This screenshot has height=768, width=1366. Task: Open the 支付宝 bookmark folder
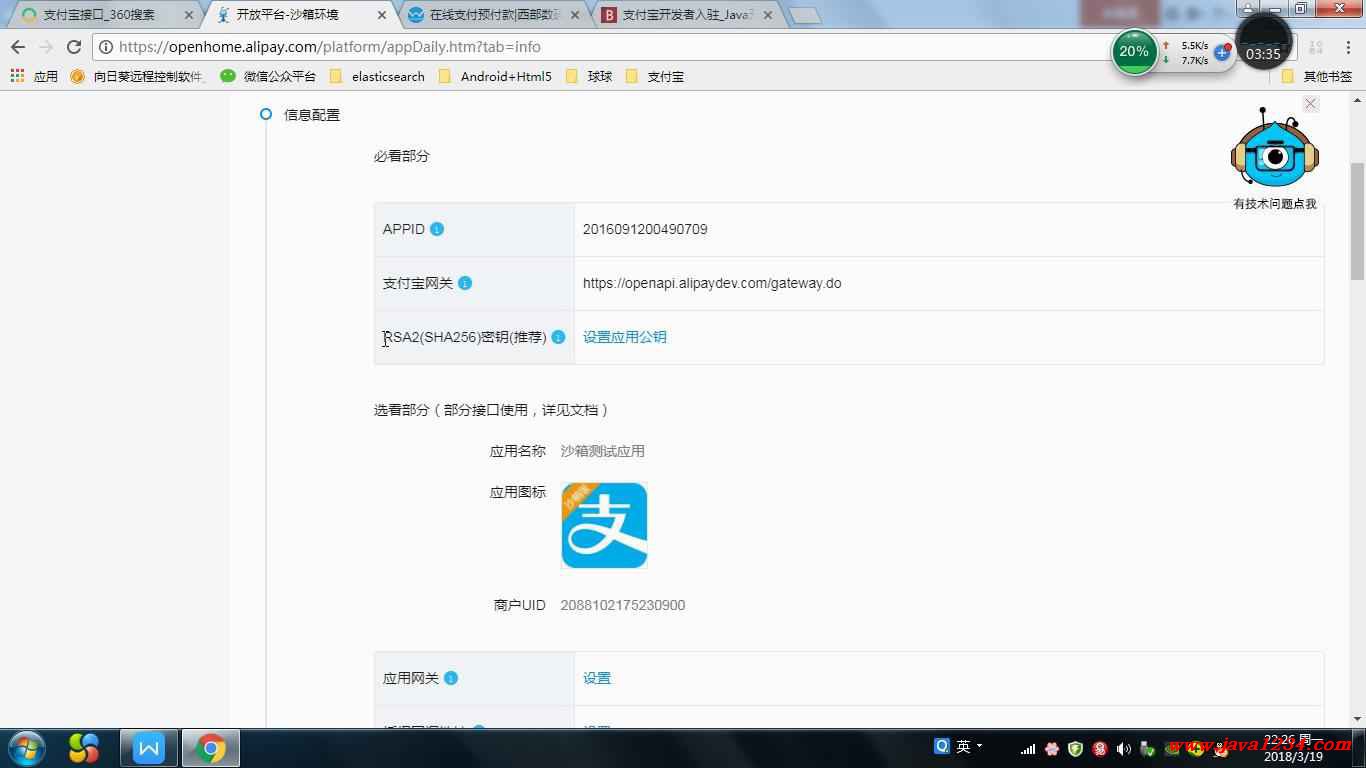[x=654, y=76]
